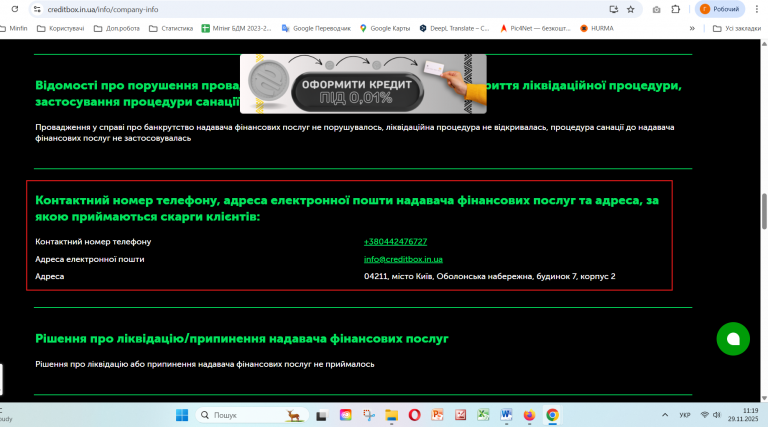Open the Робочий profile button
Screen dimensions: 768x427
720,9
